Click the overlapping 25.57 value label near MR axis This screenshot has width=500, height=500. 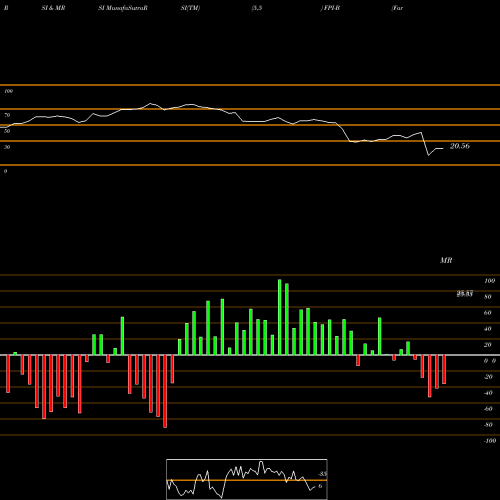pos(465,294)
